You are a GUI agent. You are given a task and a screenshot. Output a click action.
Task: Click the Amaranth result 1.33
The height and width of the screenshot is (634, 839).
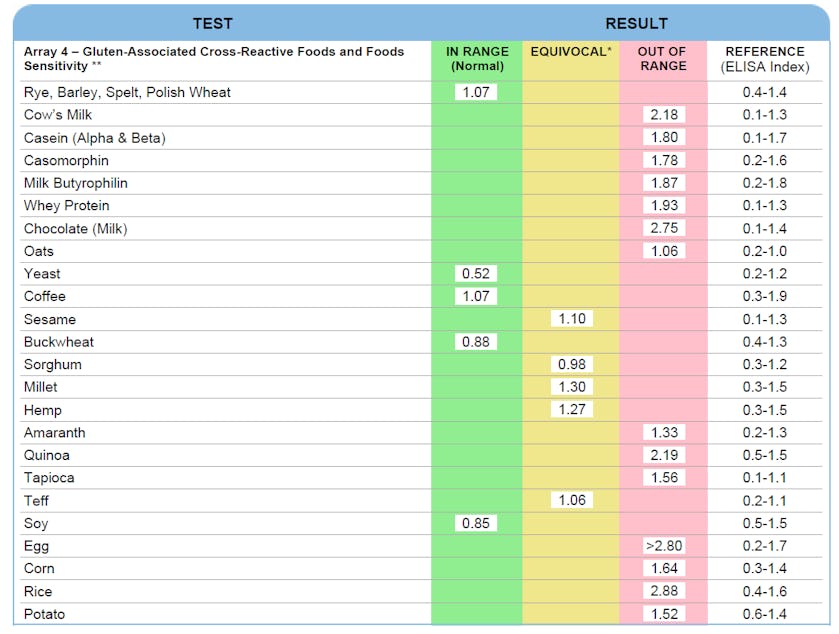click(664, 432)
